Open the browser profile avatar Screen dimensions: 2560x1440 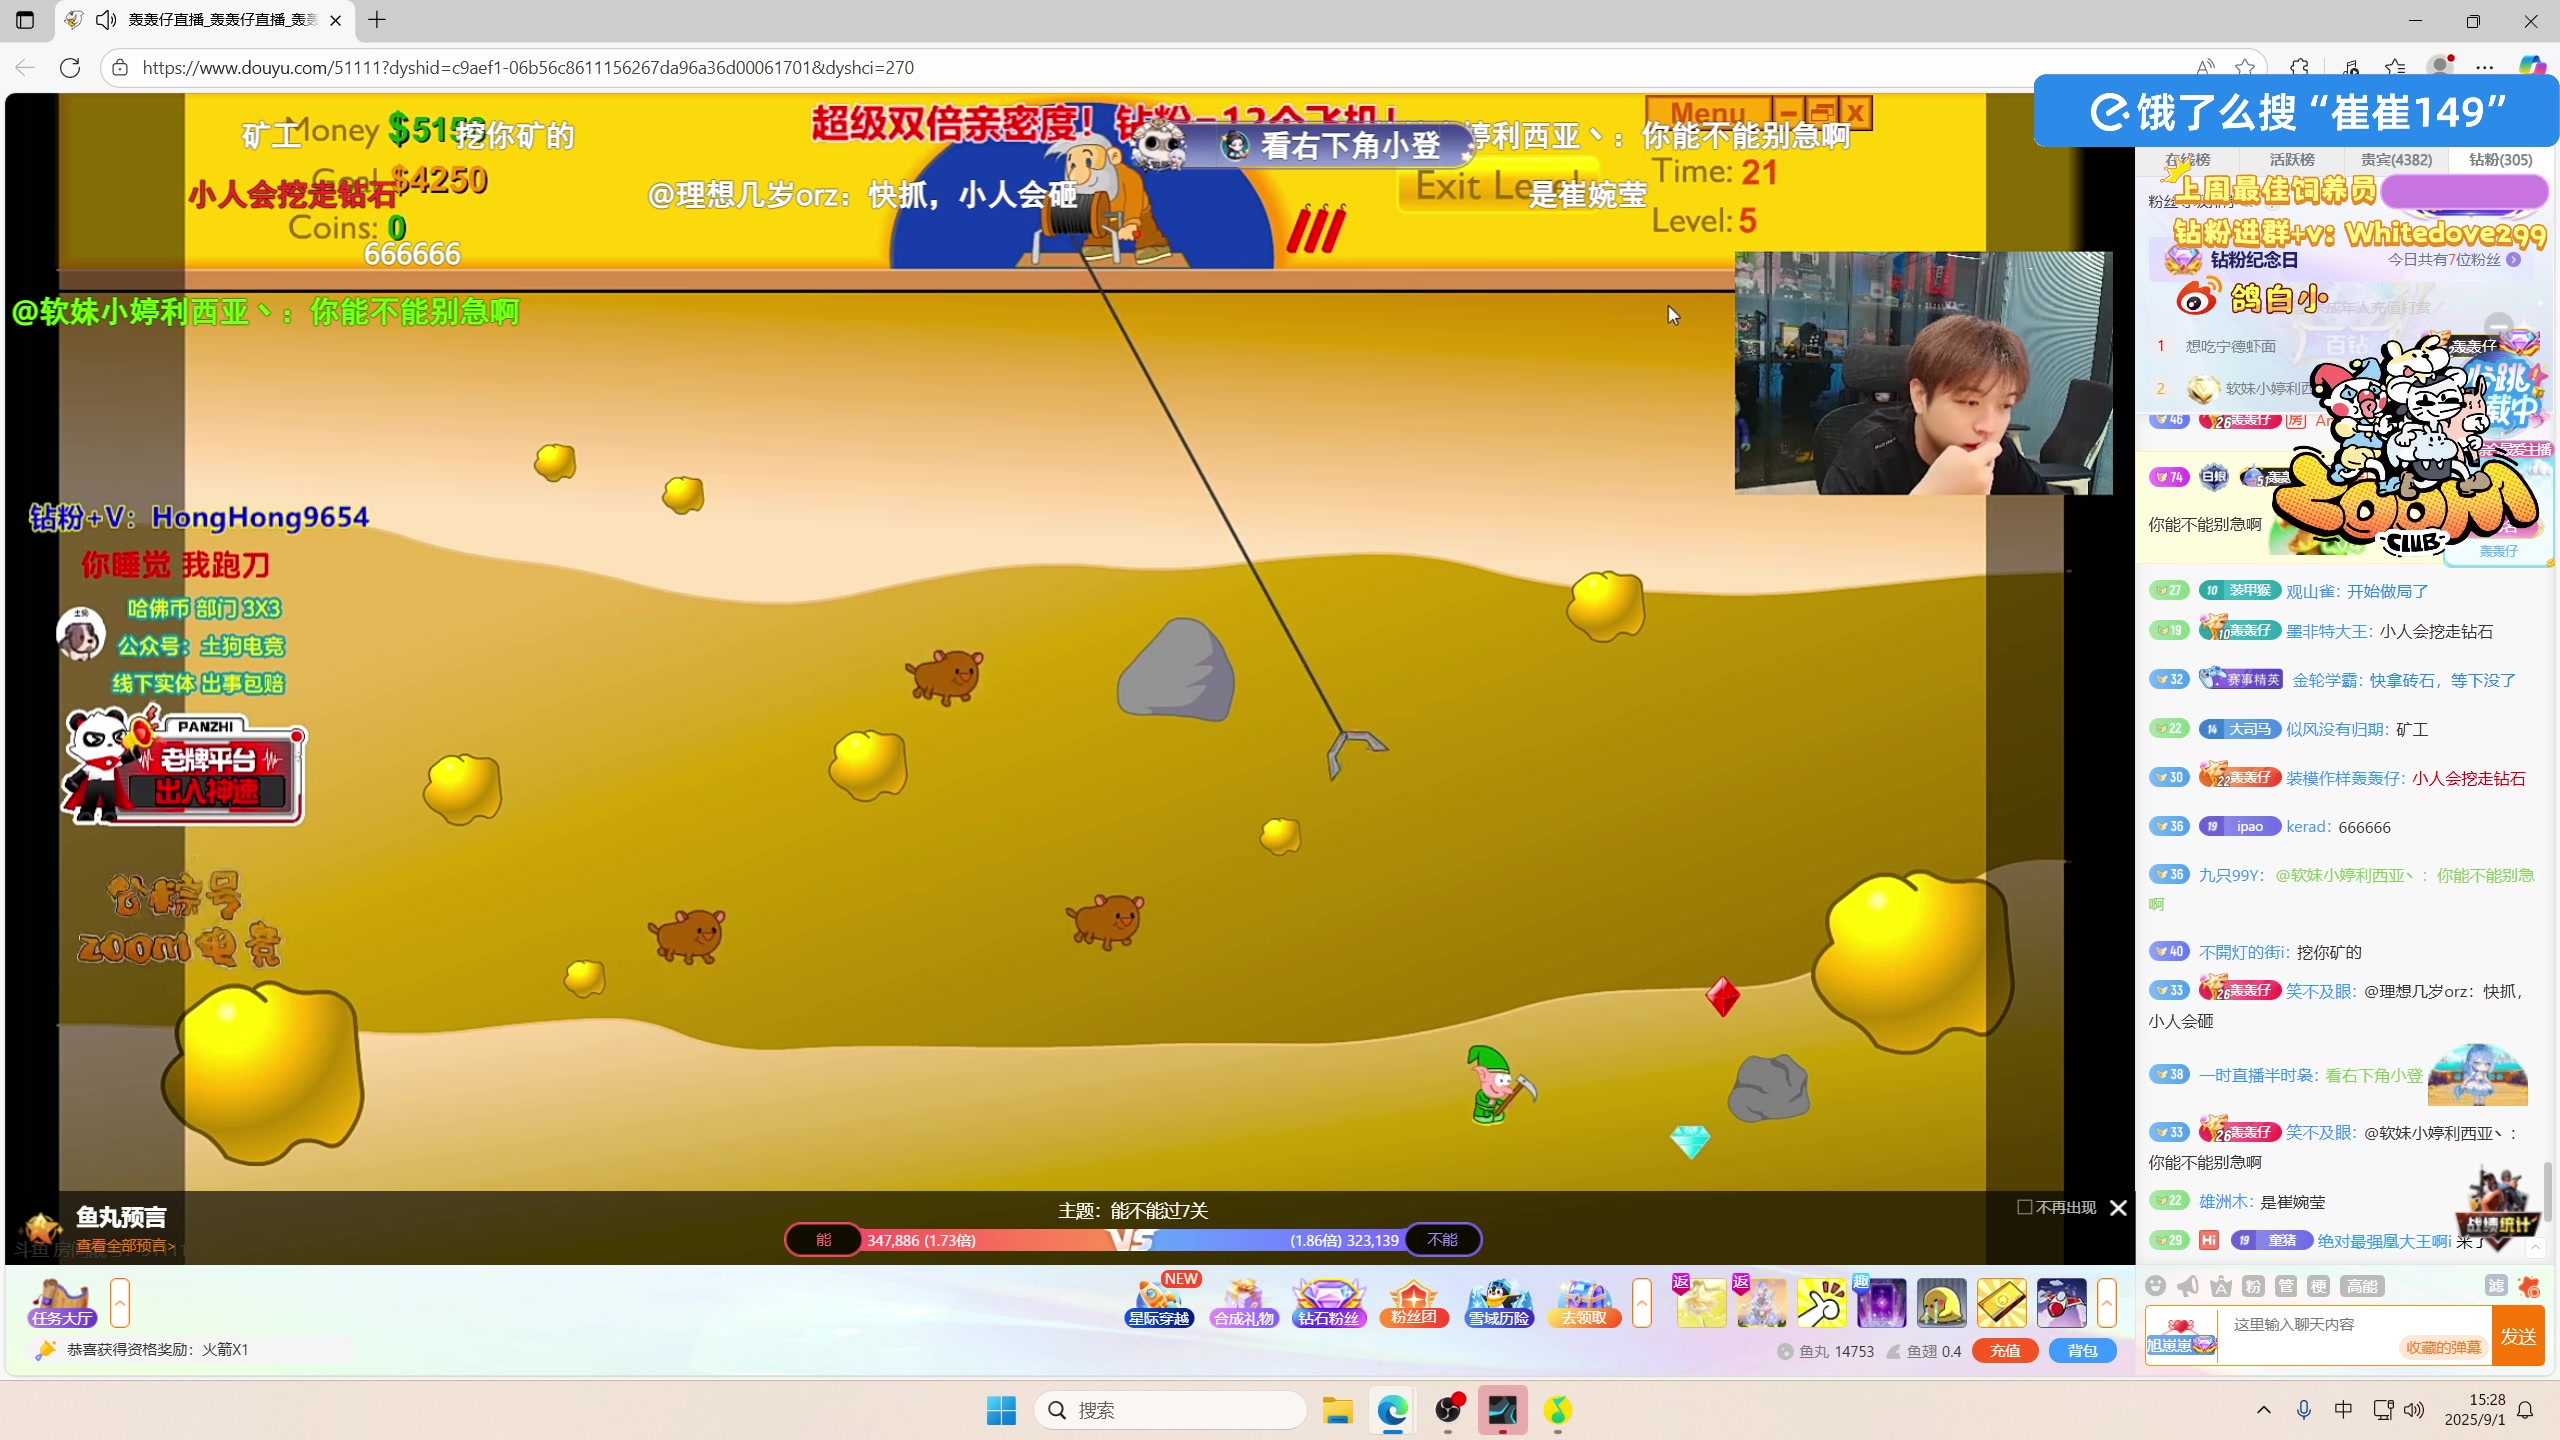(2441, 67)
